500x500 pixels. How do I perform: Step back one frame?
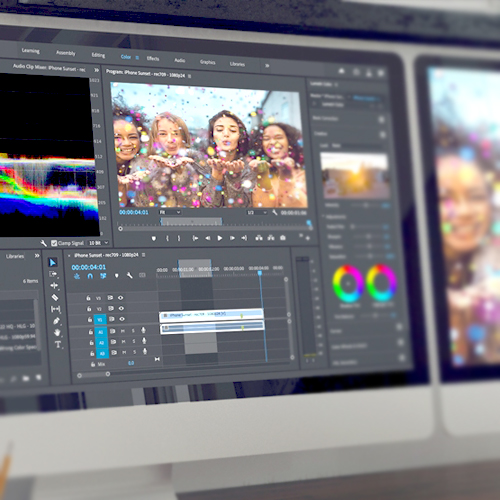tap(207, 238)
